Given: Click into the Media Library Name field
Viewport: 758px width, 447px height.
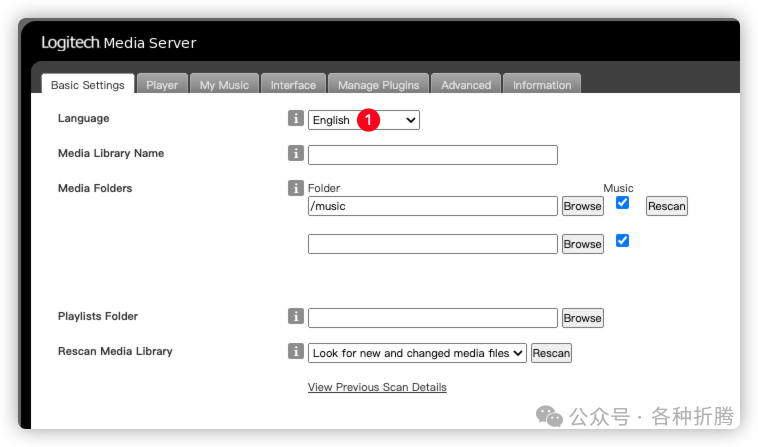Looking at the screenshot, I should [433, 155].
